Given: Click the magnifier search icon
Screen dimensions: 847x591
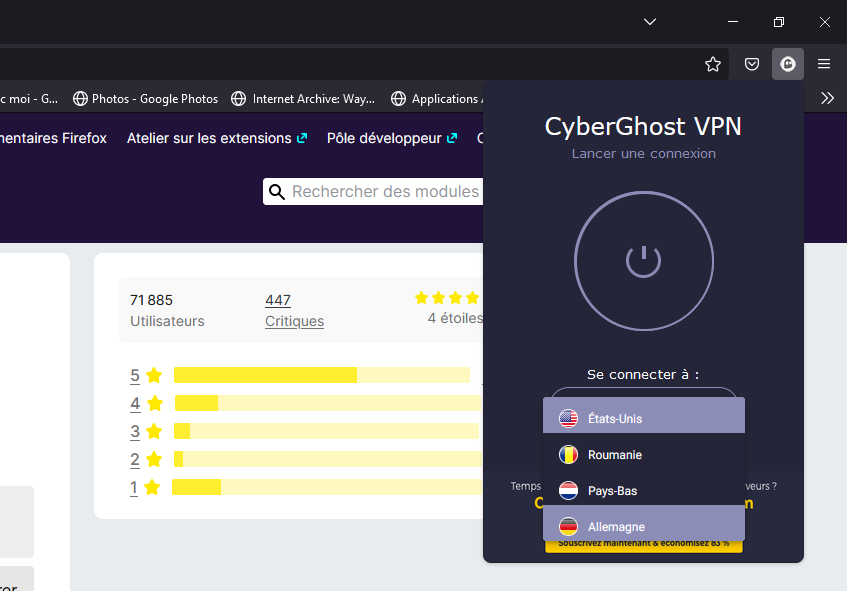Looking at the screenshot, I should [x=277, y=192].
